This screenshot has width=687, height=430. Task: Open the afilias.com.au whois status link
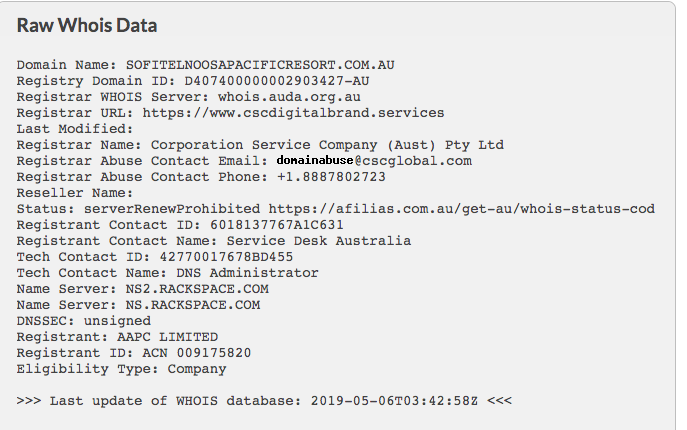click(462, 209)
